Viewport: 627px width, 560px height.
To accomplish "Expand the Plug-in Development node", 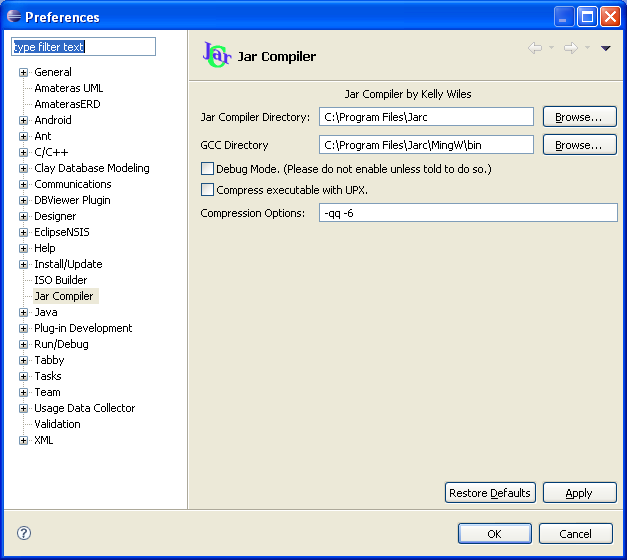I will (23, 328).
